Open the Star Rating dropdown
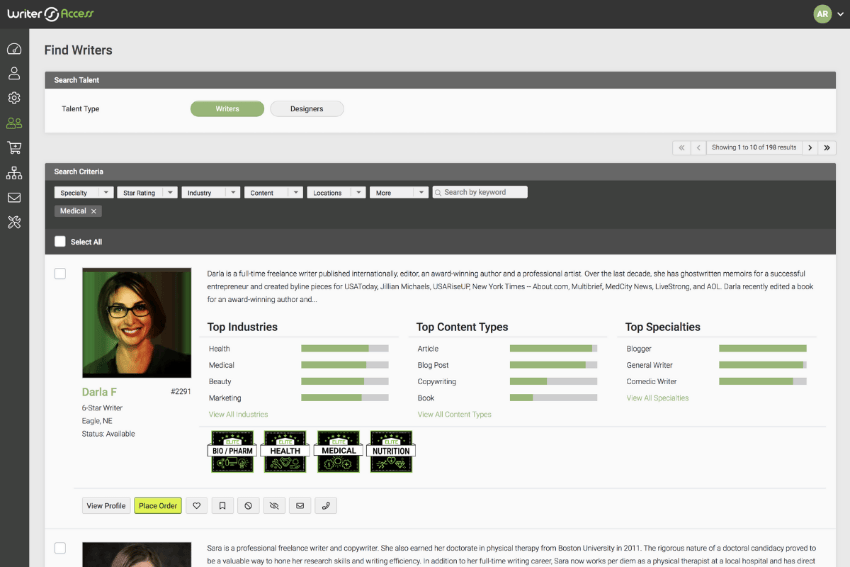Screen dimensions: 850x567 click(x=147, y=192)
